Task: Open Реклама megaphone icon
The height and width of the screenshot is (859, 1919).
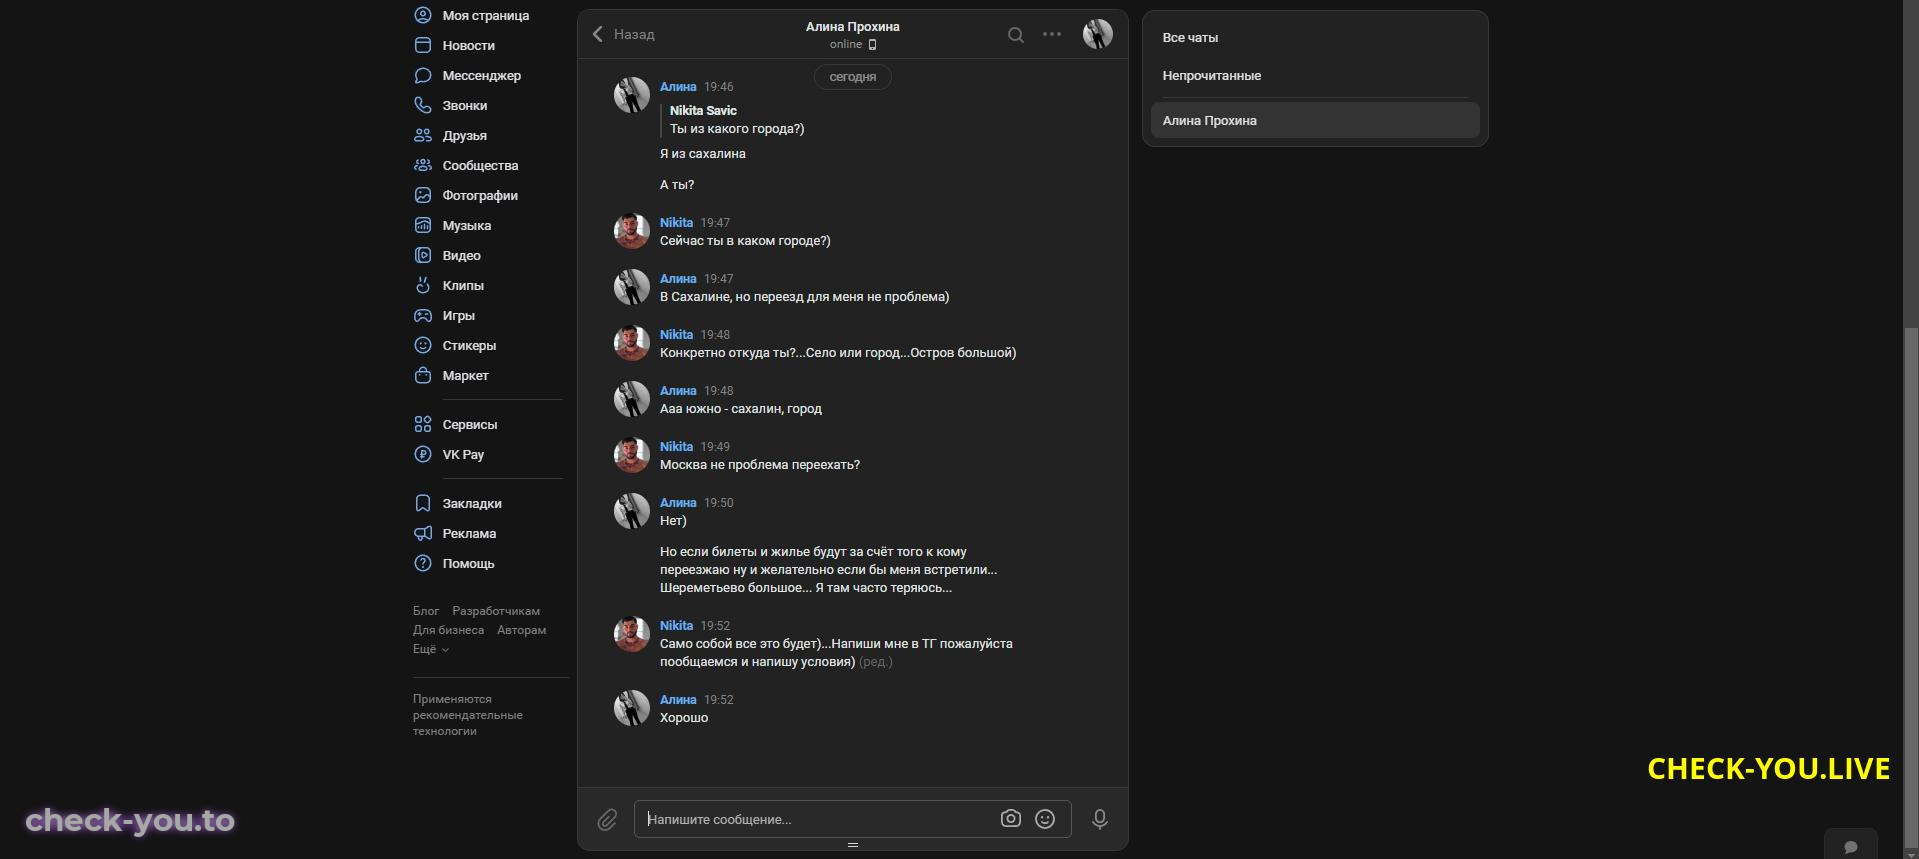Action: pyautogui.click(x=423, y=533)
